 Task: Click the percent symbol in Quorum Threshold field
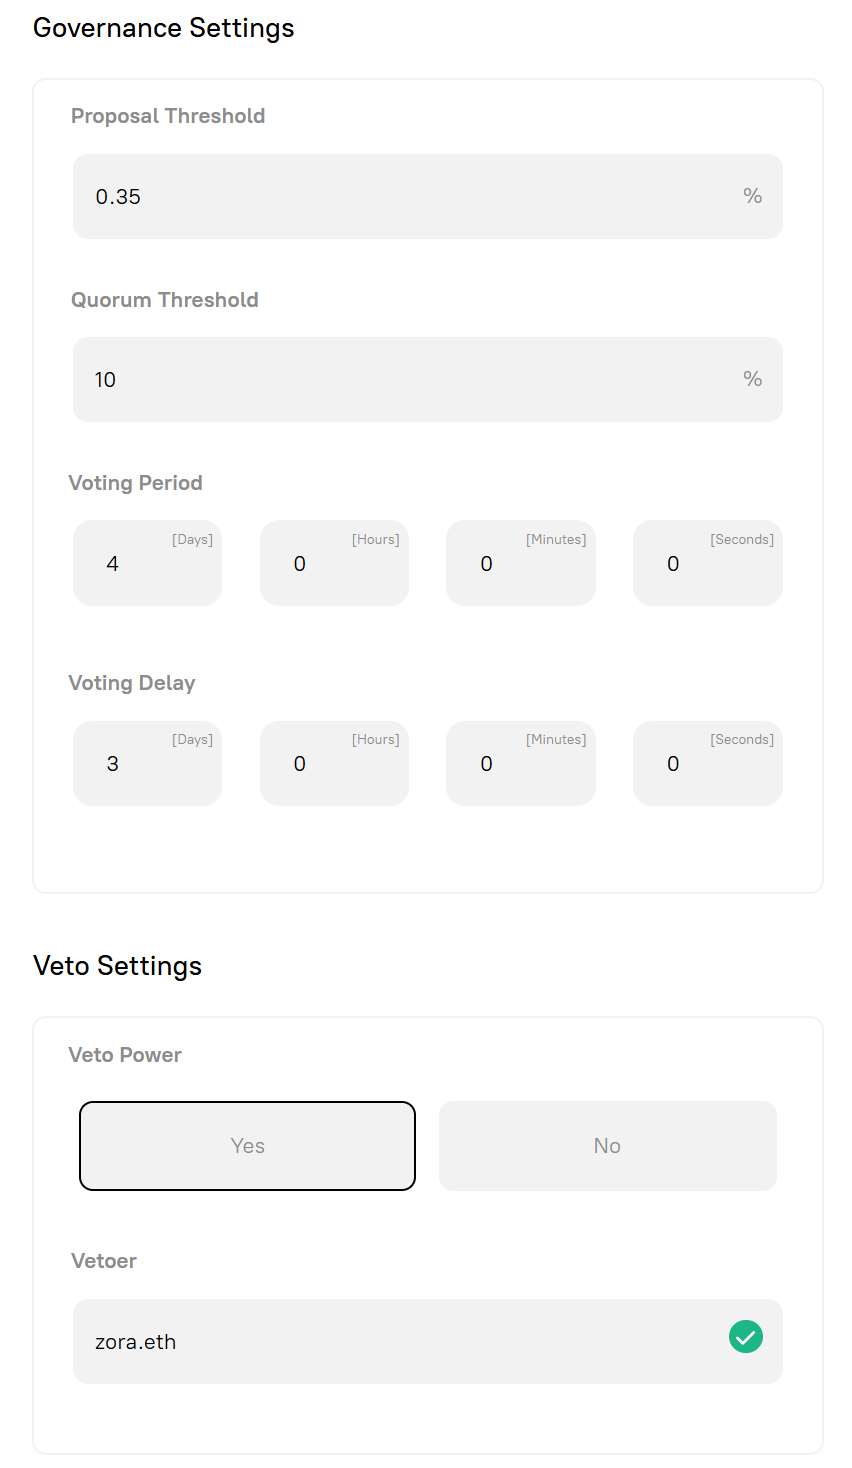pyautogui.click(x=752, y=379)
